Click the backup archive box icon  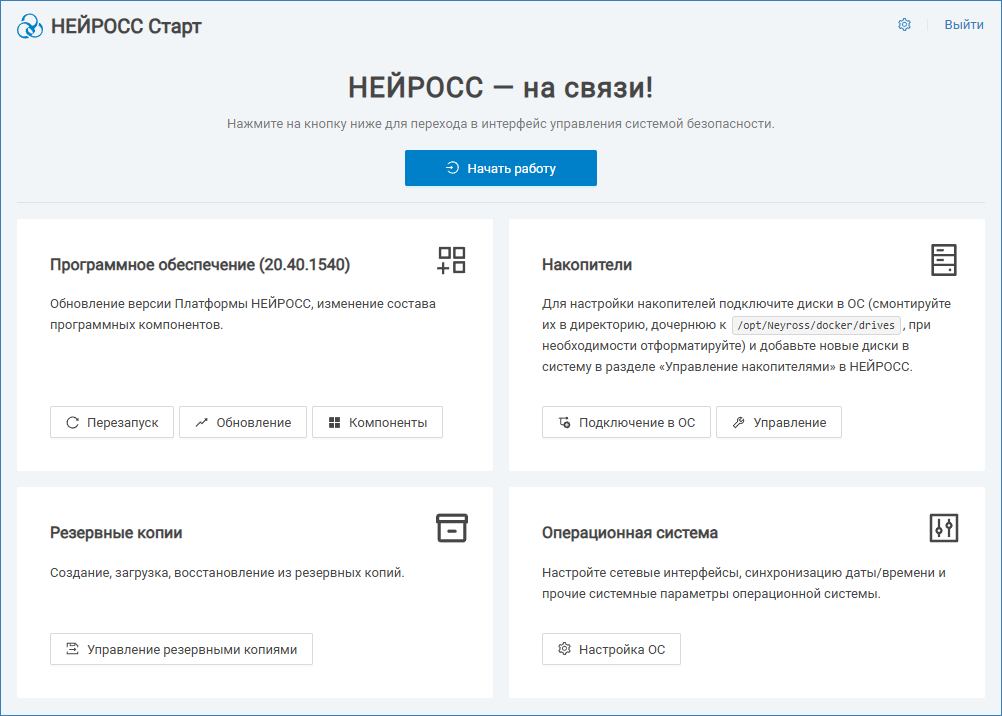[x=452, y=528]
